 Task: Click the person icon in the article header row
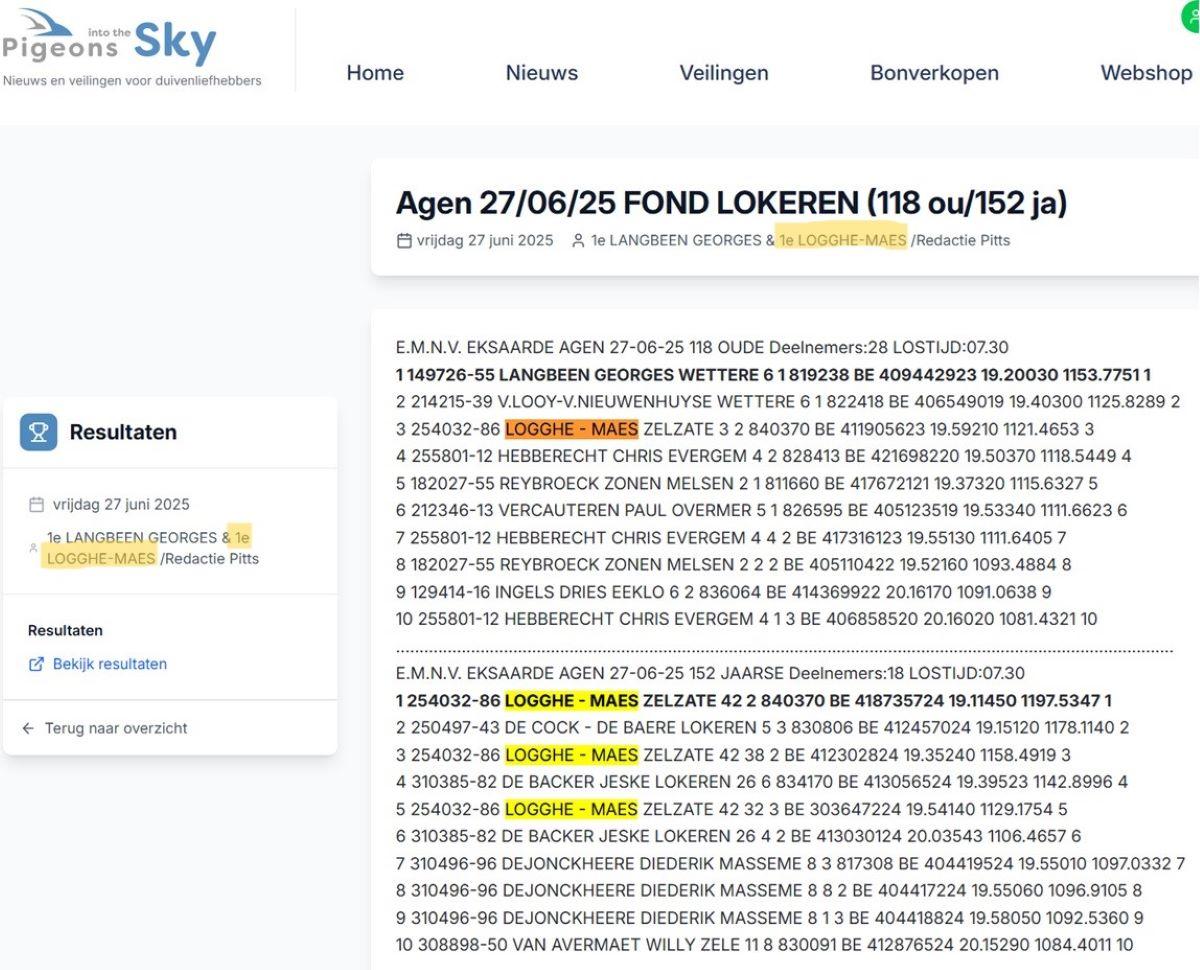click(x=577, y=240)
